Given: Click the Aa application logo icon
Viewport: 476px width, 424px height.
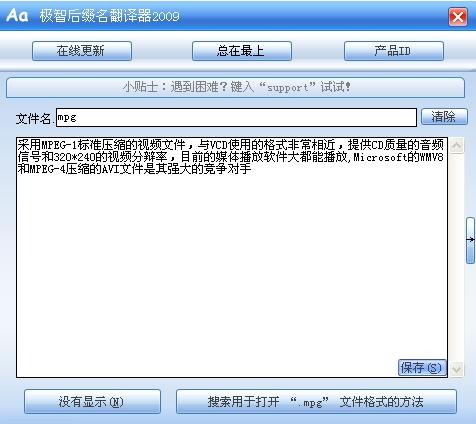Looking at the screenshot, I should pos(17,15).
